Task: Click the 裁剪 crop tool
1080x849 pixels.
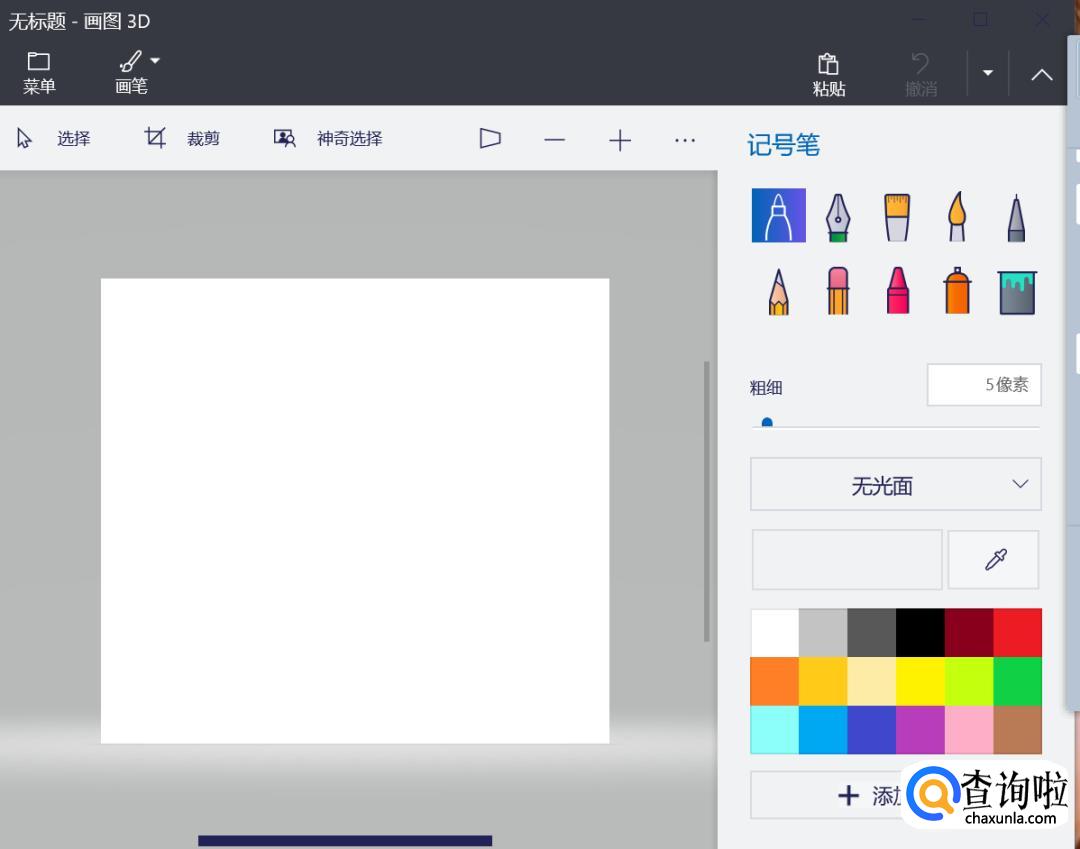Action: [182, 139]
